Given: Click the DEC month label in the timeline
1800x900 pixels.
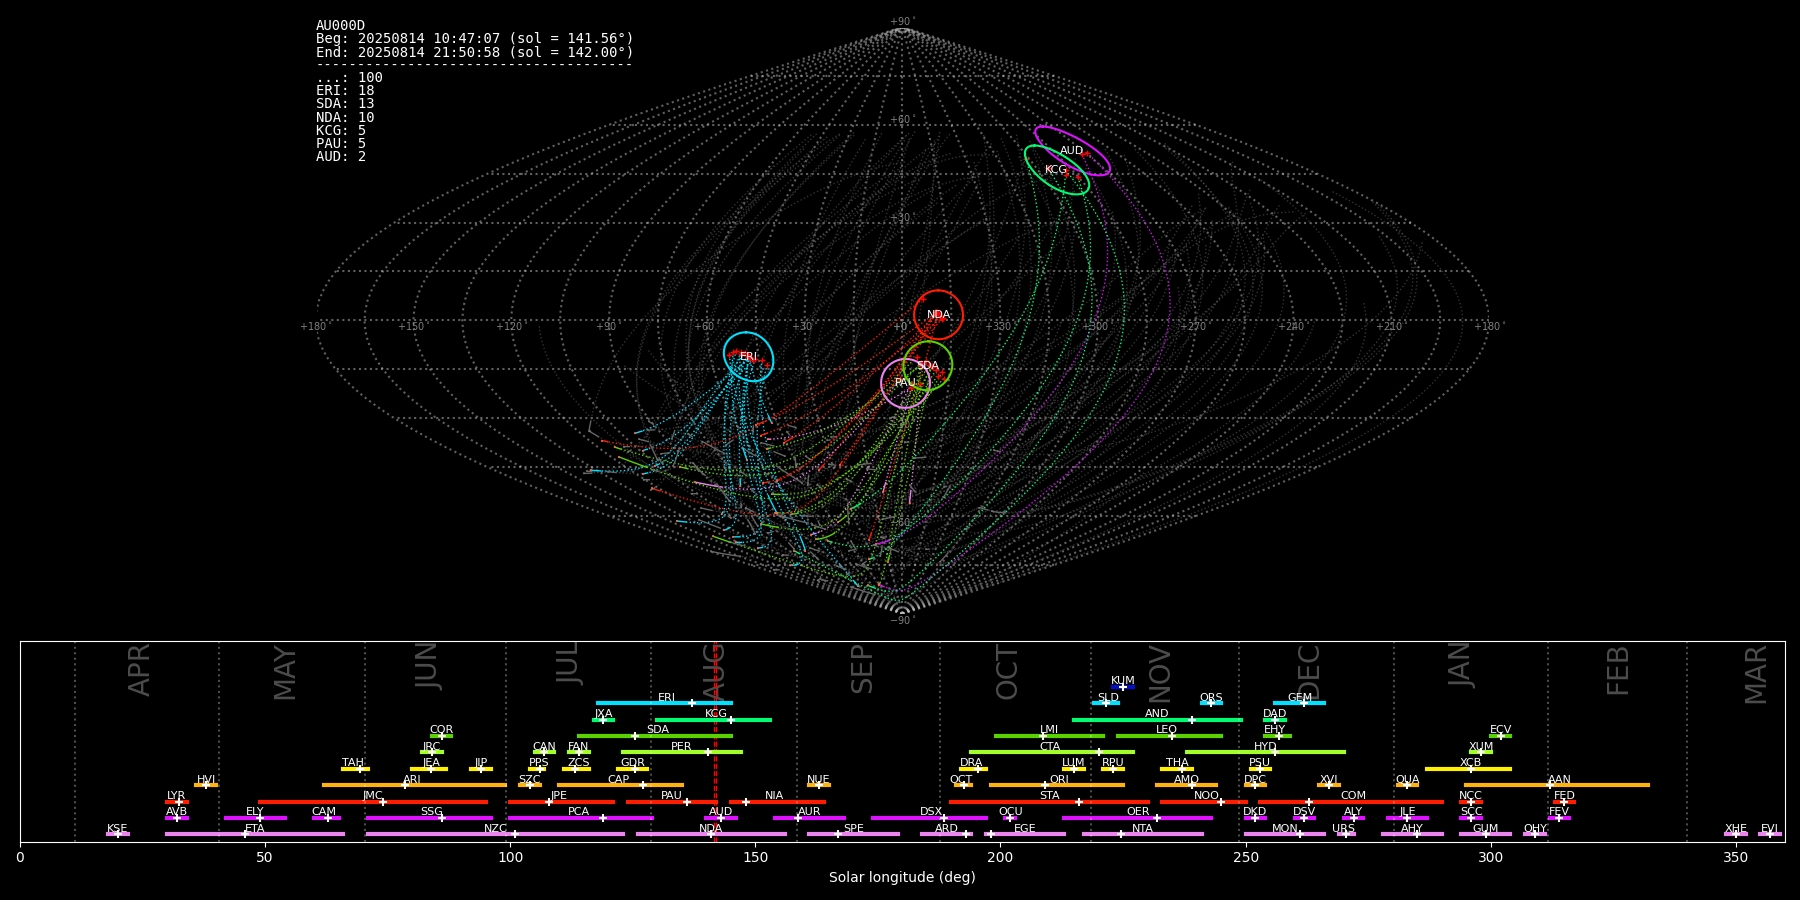Looking at the screenshot, I should coord(1309,672).
